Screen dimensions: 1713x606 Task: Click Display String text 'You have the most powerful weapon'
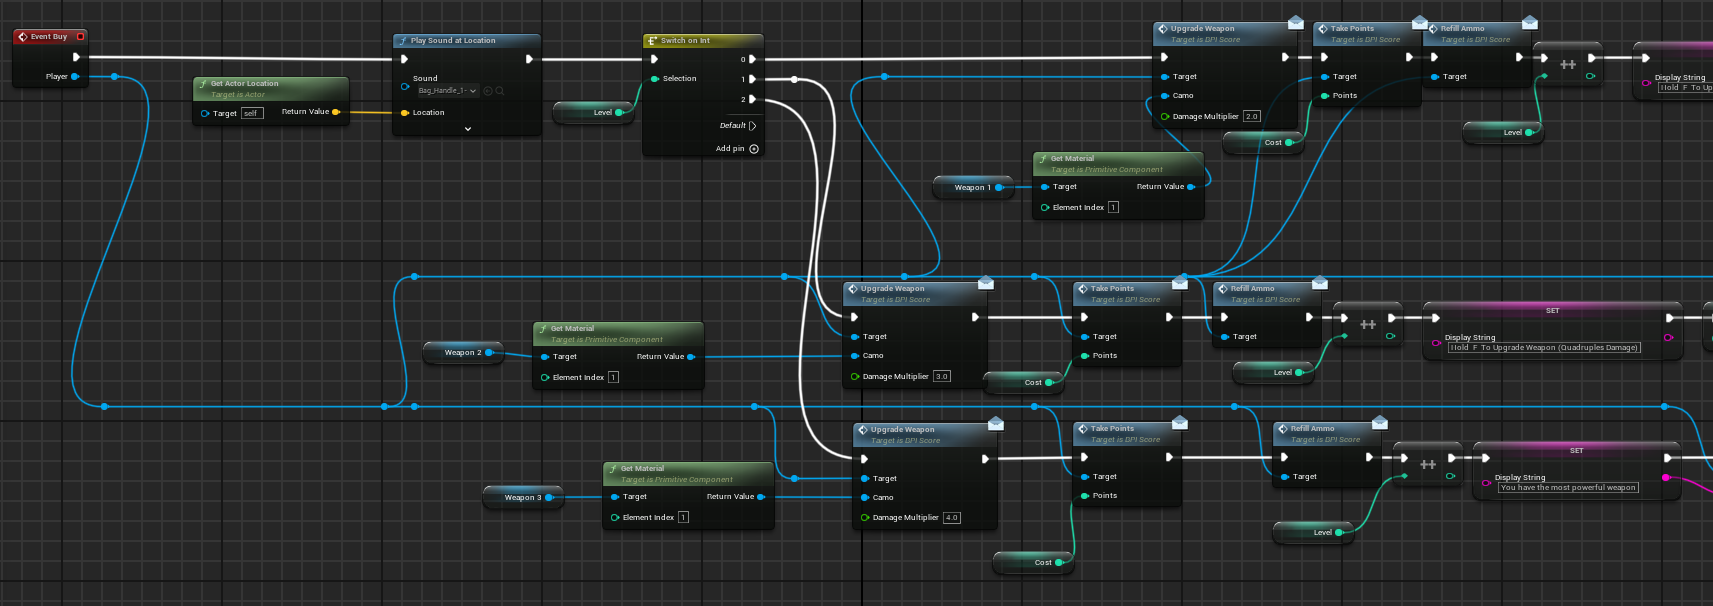pyautogui.click(x=1567, y=488)
